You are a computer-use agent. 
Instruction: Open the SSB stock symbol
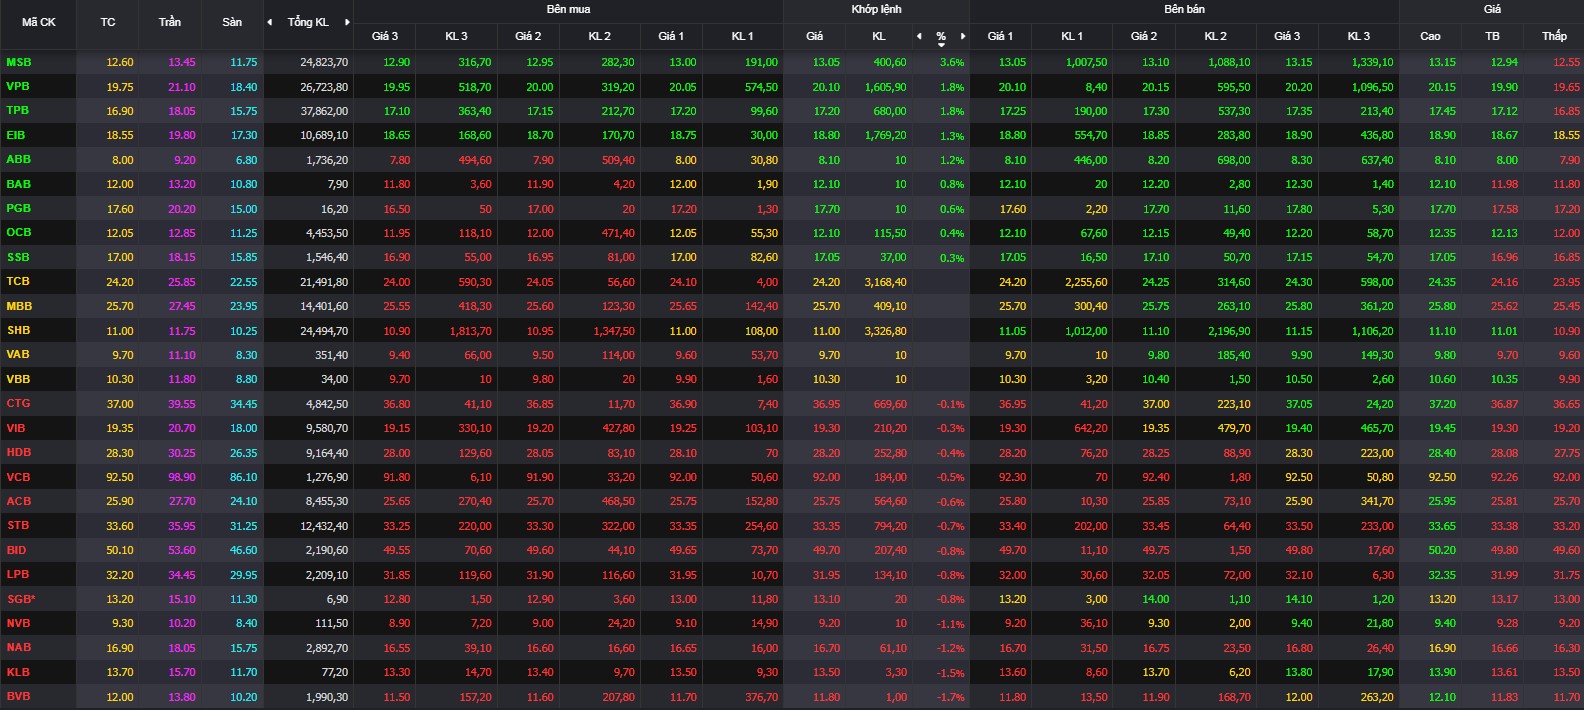click(18, 257)
